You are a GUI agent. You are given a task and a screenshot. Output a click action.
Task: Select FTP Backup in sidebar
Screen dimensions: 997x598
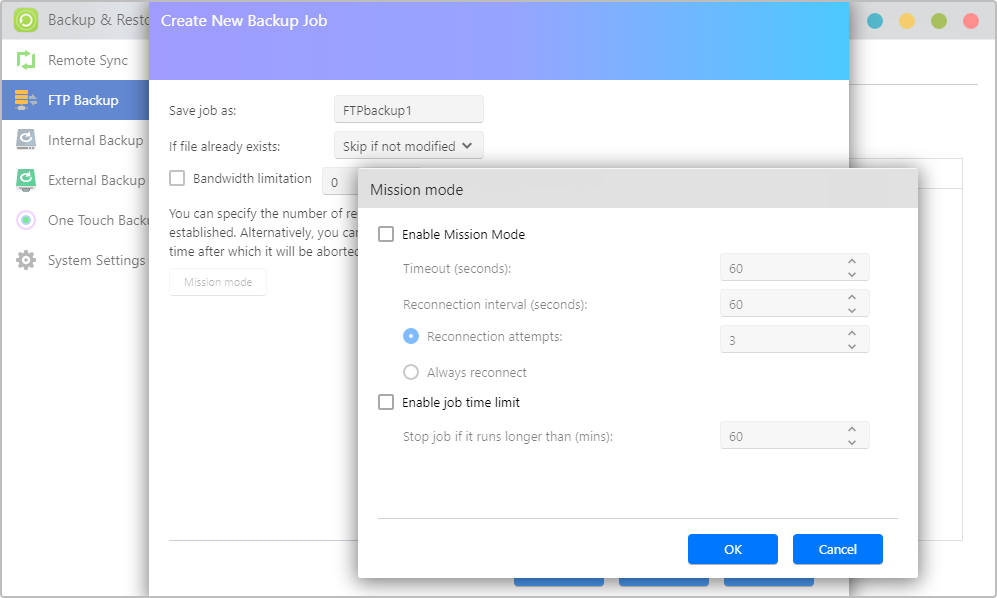pyautogui.click(x=75, y=100)
